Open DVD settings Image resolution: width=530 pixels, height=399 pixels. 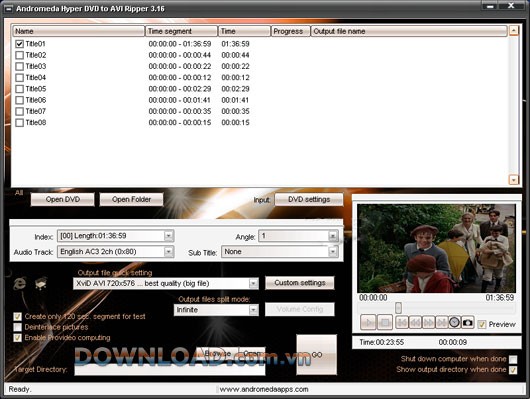click(309, 200)
